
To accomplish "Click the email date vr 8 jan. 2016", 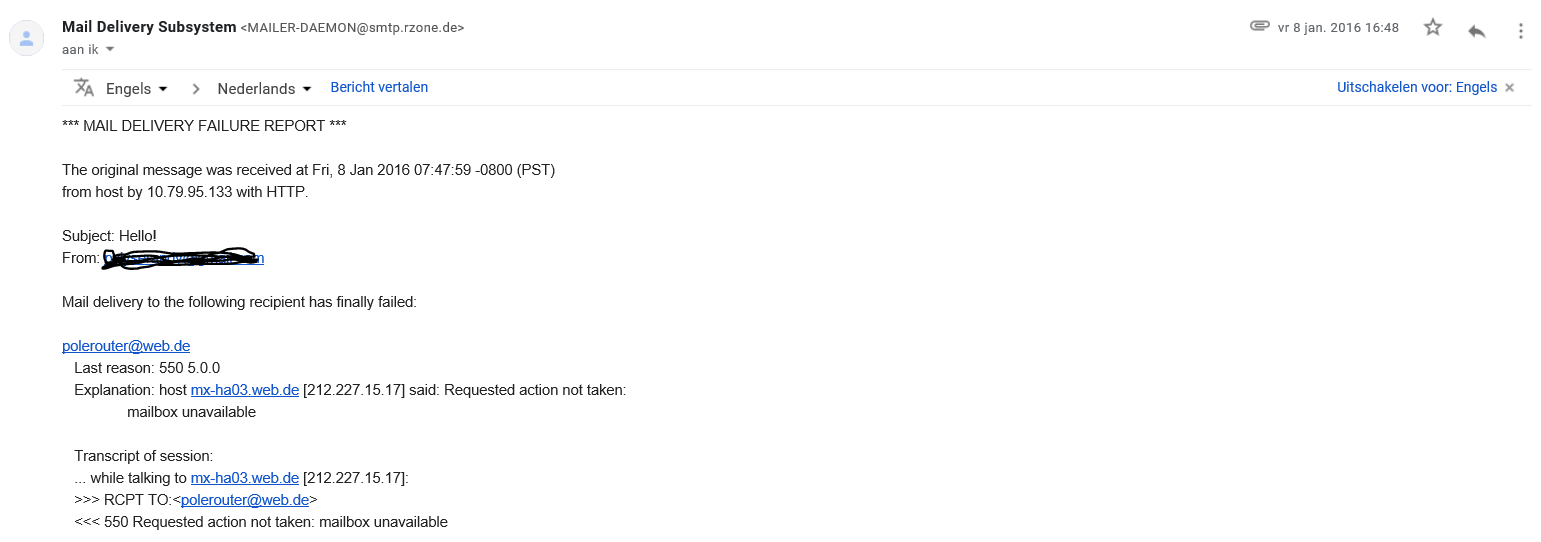I will (1338, 28).
